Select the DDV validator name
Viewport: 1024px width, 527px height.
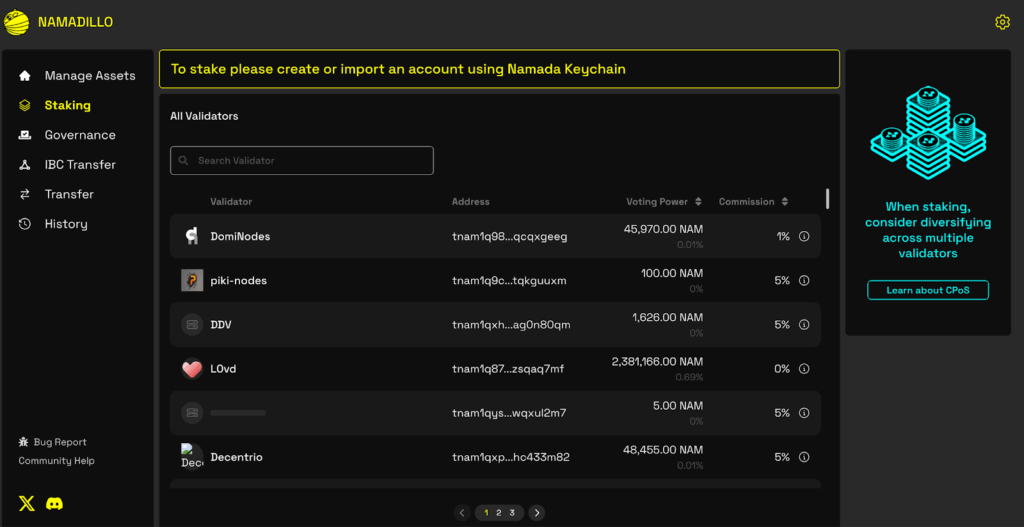click(221, 325)
